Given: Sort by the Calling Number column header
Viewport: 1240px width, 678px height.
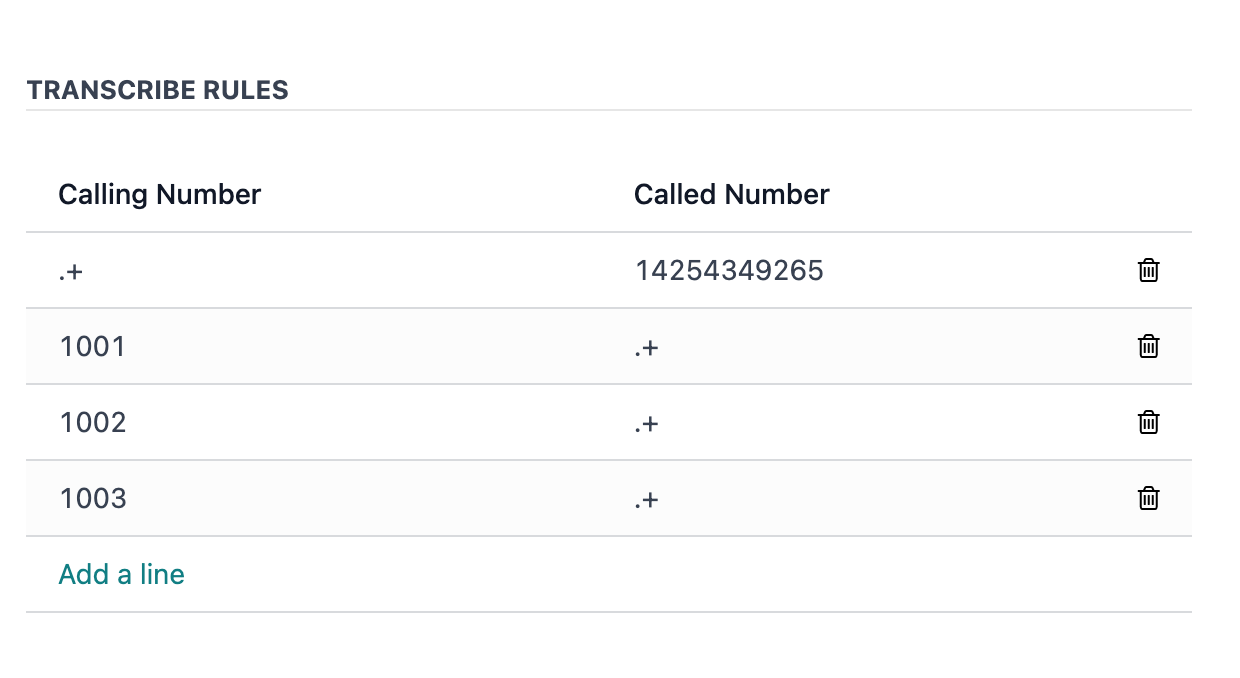Looking at the screenshot, I should 159,194.
